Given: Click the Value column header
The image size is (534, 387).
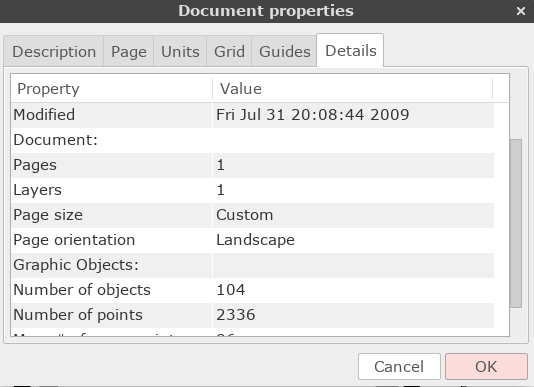Looking at the screenshot, I should (x=352, y=89).
